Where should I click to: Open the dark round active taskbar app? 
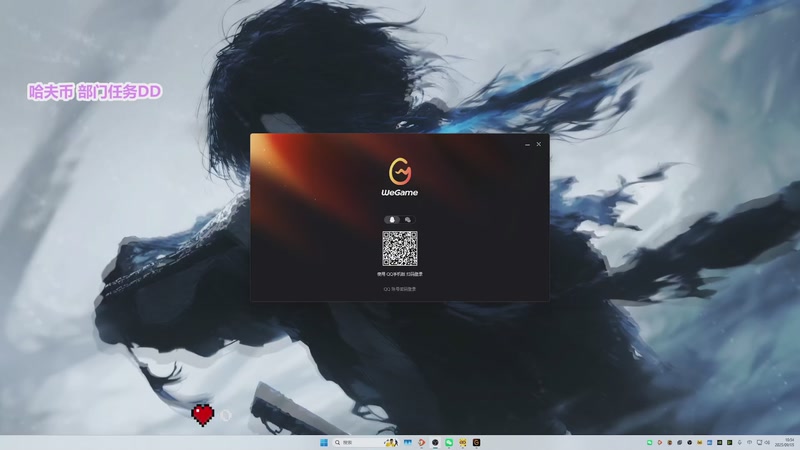(x=435, y=442)
